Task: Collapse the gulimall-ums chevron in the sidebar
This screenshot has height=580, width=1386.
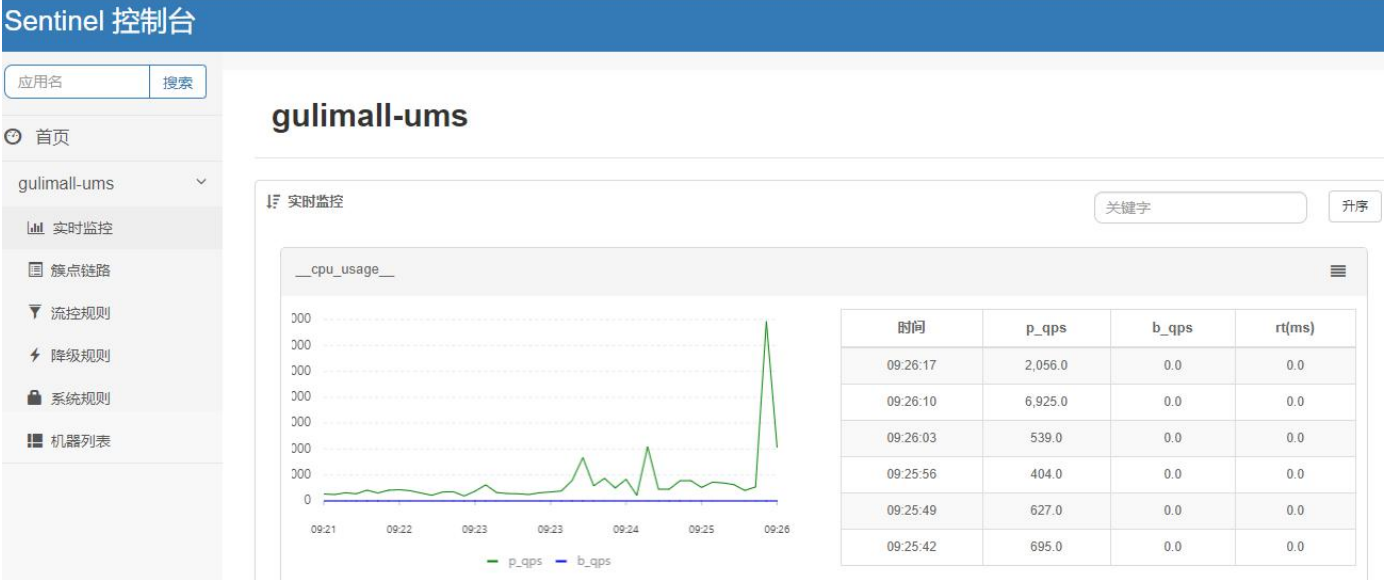Action: coord(201,182)
